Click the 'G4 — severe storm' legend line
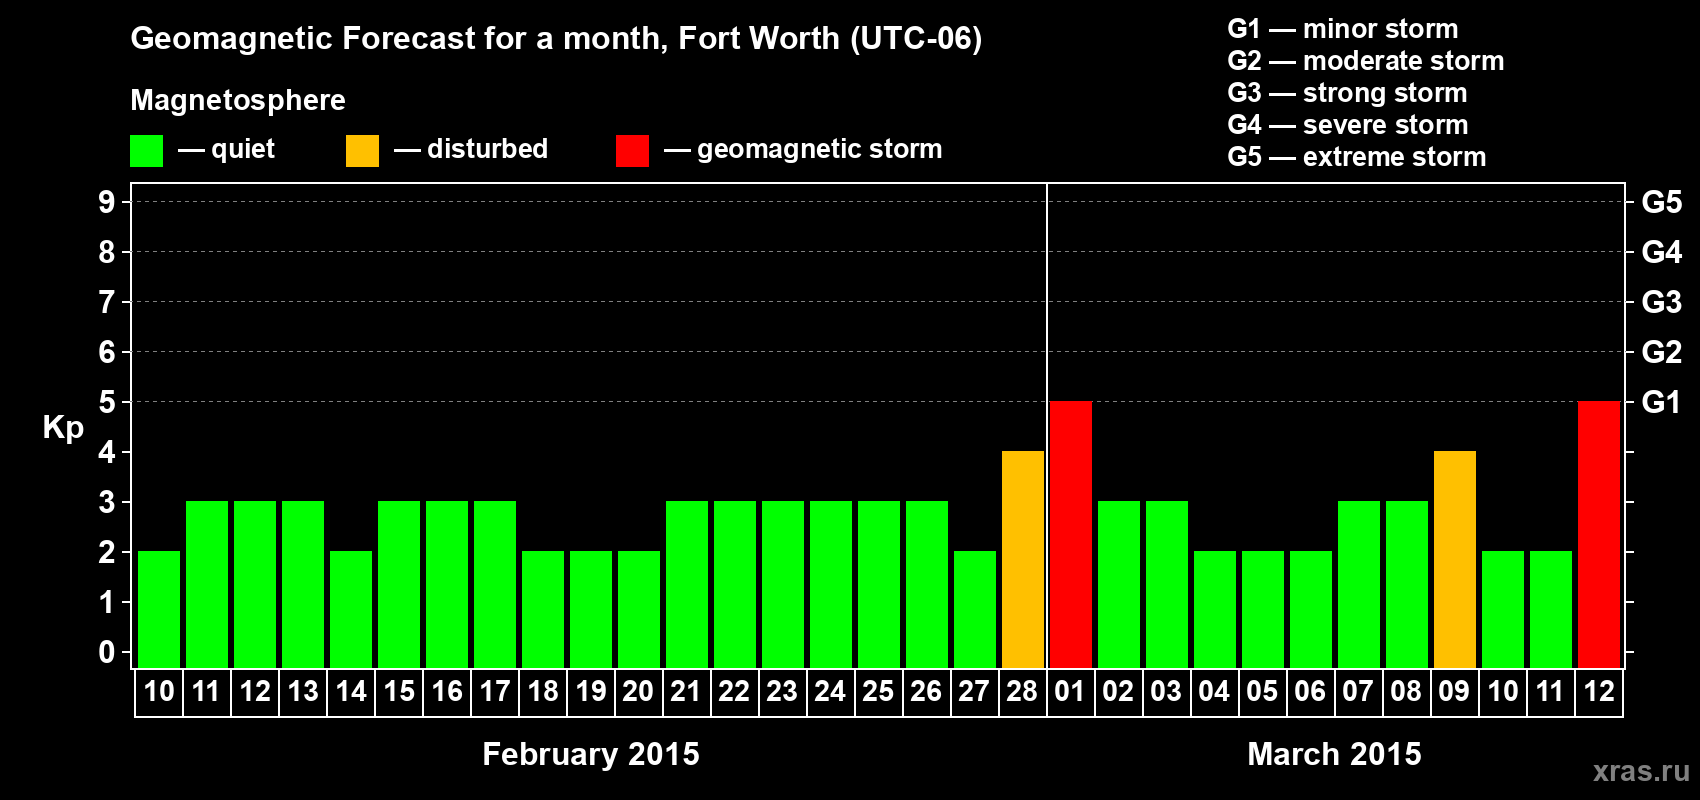Viewport: 1700px width, 800px height. point(1348,125)
